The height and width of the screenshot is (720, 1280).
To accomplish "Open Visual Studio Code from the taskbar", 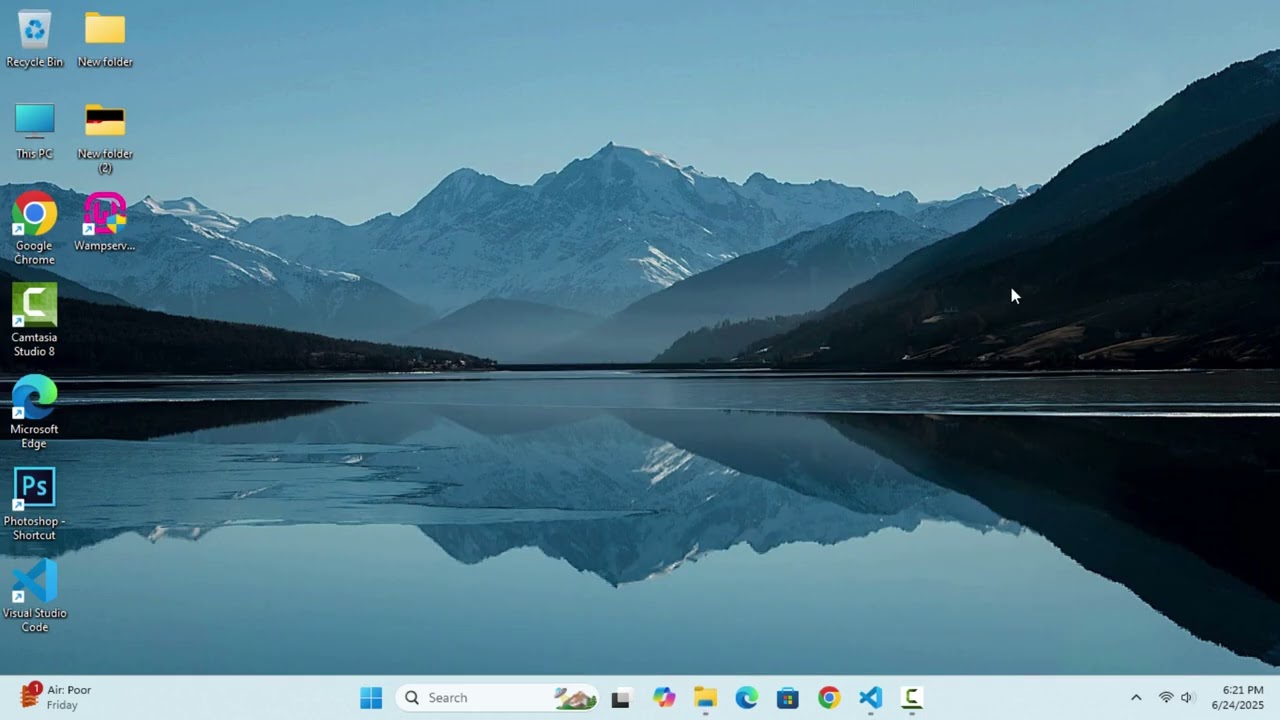I will (x=871, y=698).
